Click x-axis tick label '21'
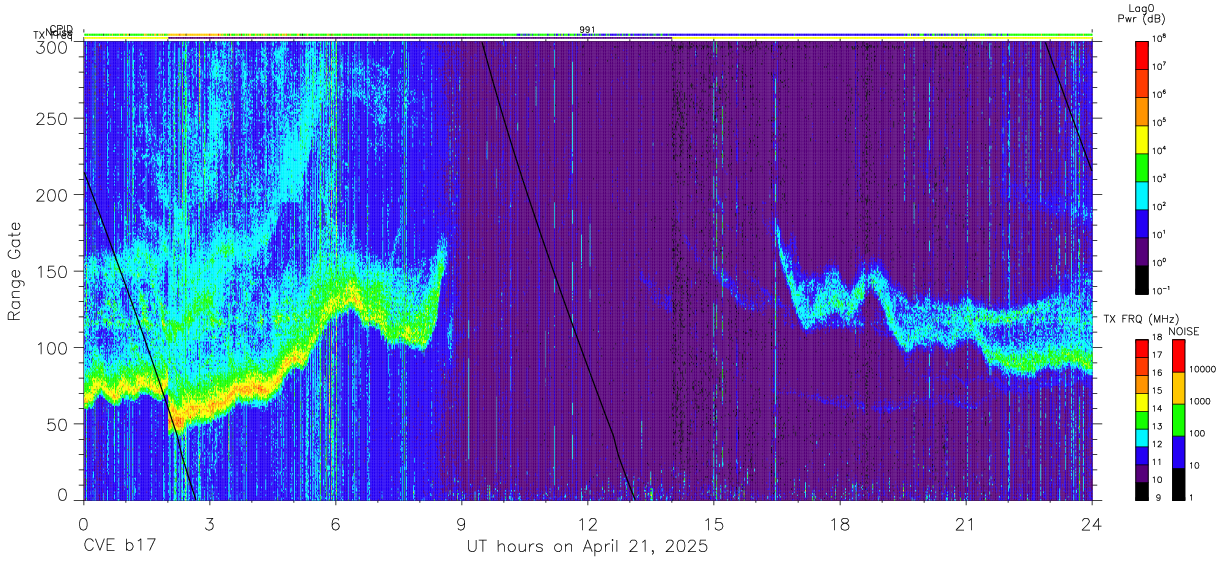The height and width of the screenshot is (567, 1228). pyautogui.click(x=965, y=523)
